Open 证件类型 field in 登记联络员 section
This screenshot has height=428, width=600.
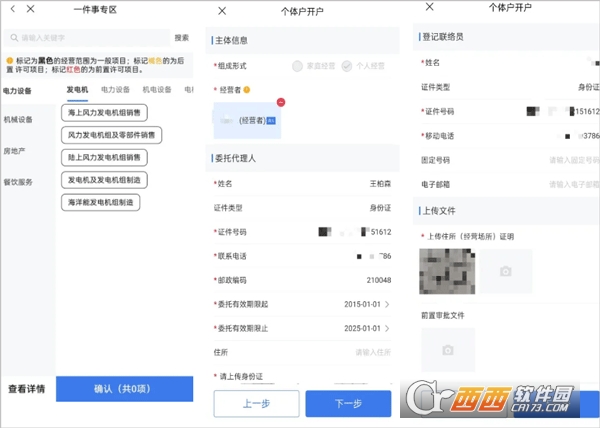coord(510,87)
